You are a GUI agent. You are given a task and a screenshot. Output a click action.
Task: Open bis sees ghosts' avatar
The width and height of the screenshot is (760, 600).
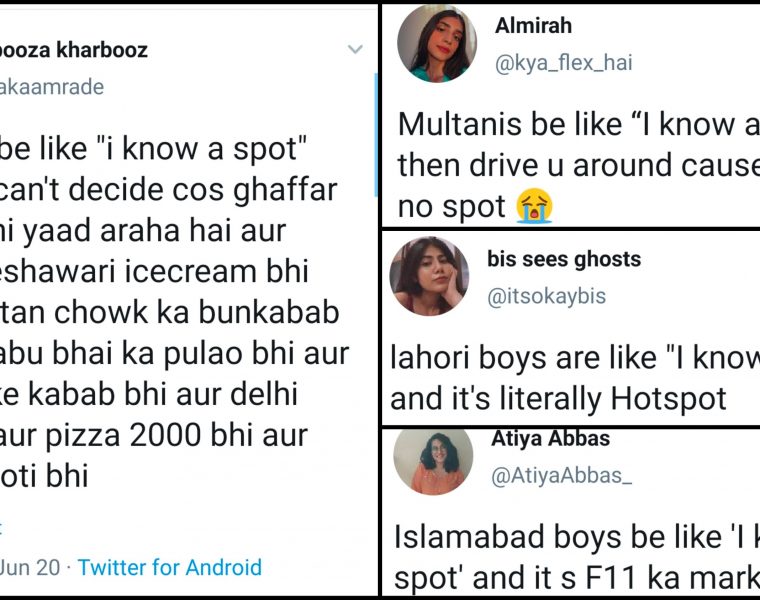coord(428,276)
